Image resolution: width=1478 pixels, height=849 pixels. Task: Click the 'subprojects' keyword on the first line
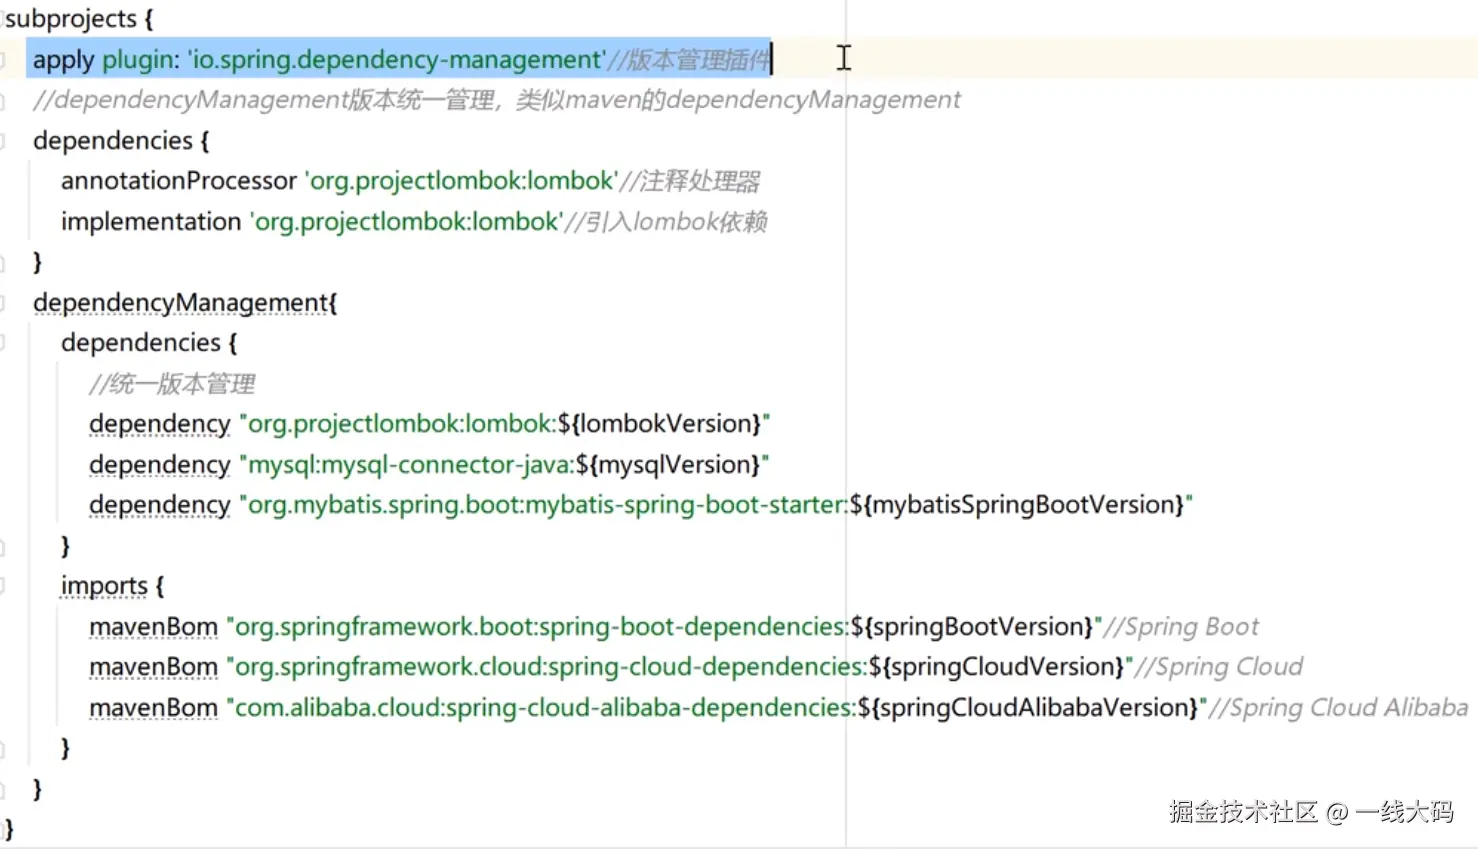(71, 19)
